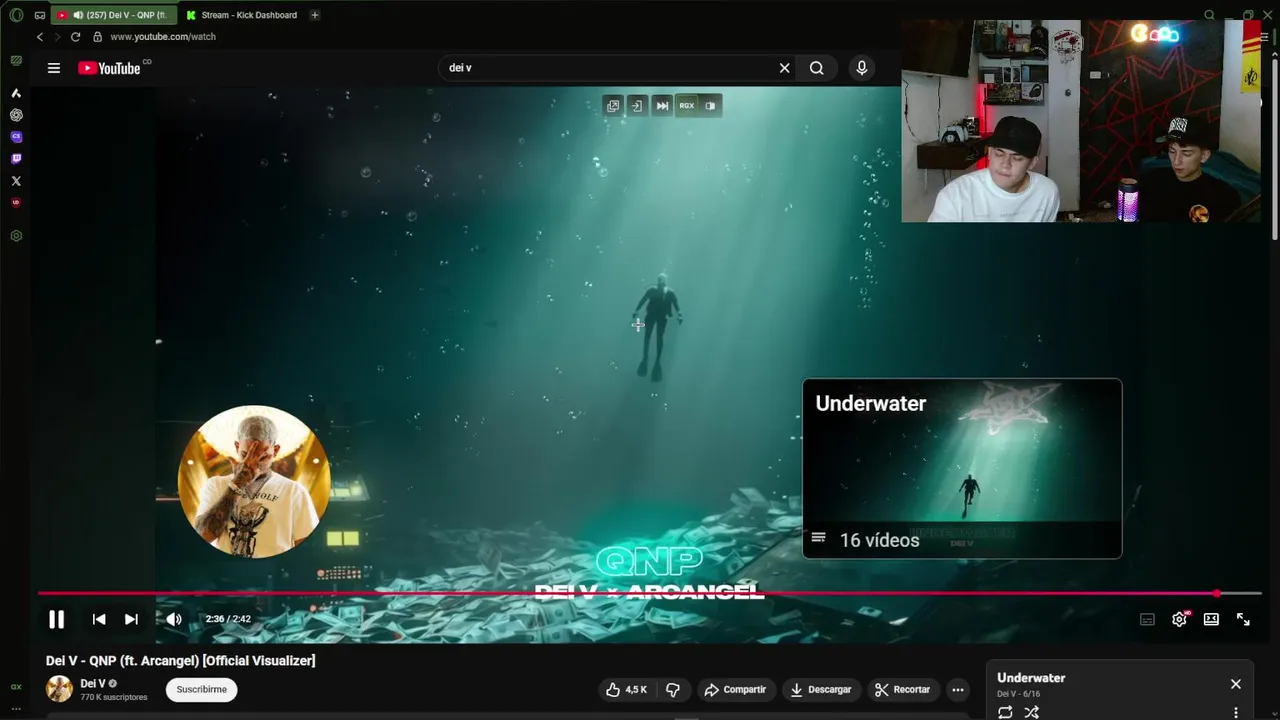Close the Underwater playlist panel
The image size is (1280, 720).
click(1236, 684)
